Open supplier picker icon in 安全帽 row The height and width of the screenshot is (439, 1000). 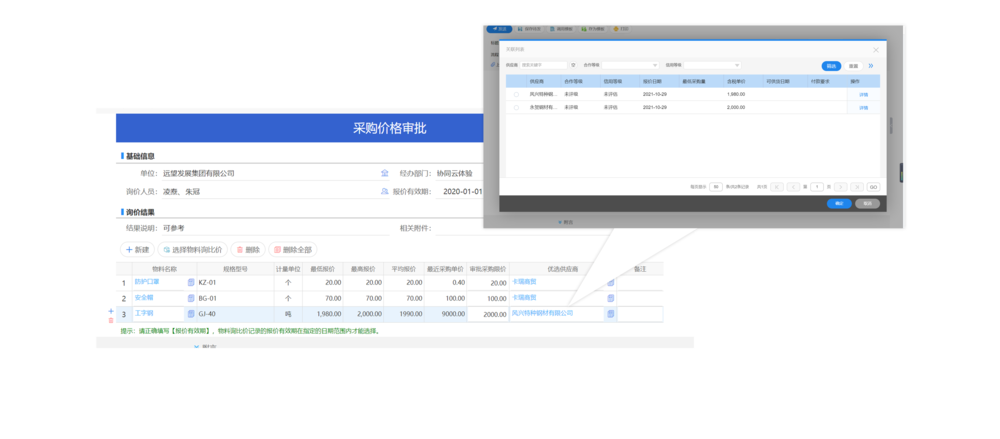(x=610, y=298)
